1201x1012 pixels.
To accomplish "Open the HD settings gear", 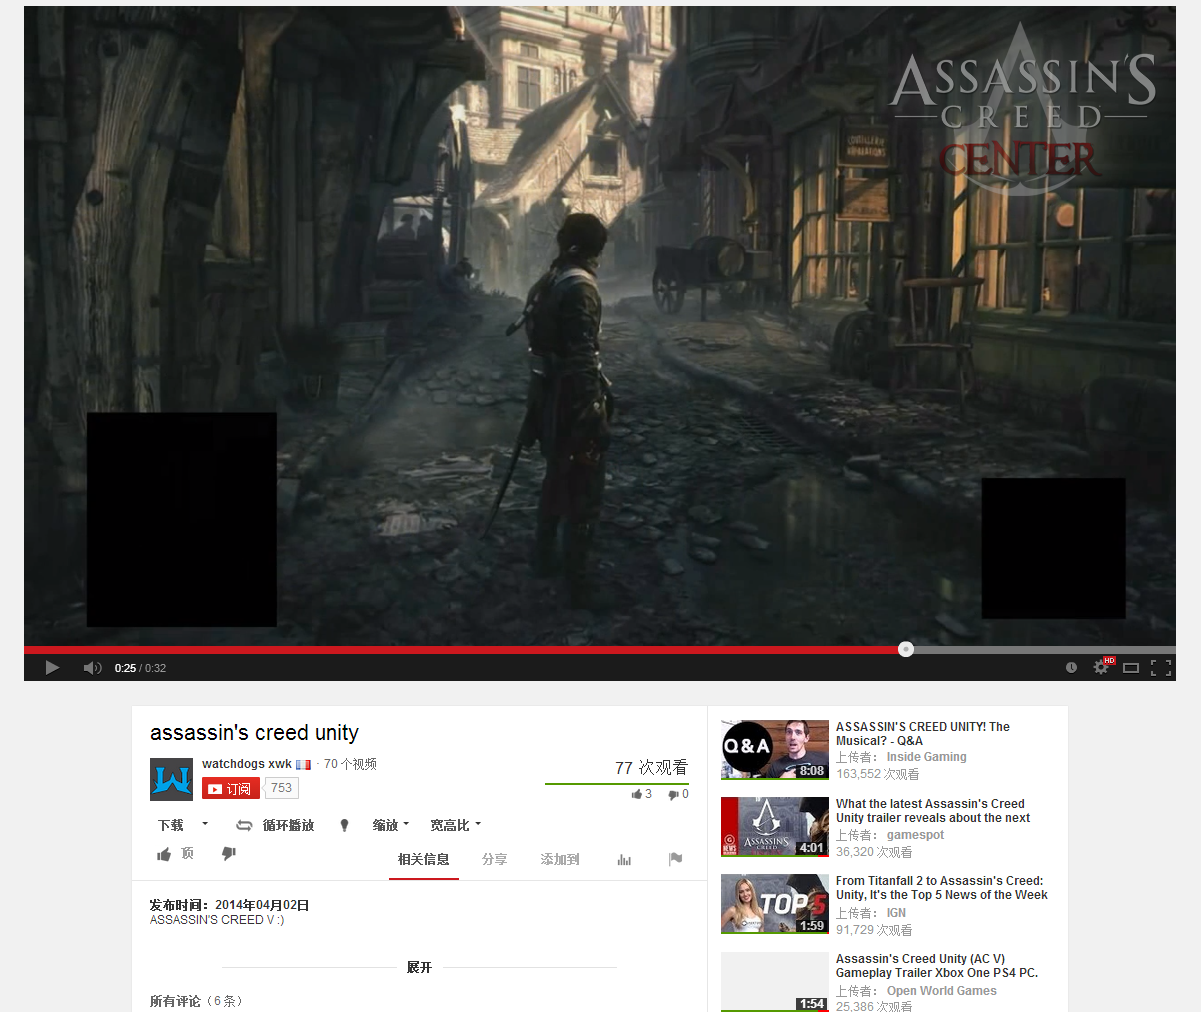I will tap(1101, 667).
